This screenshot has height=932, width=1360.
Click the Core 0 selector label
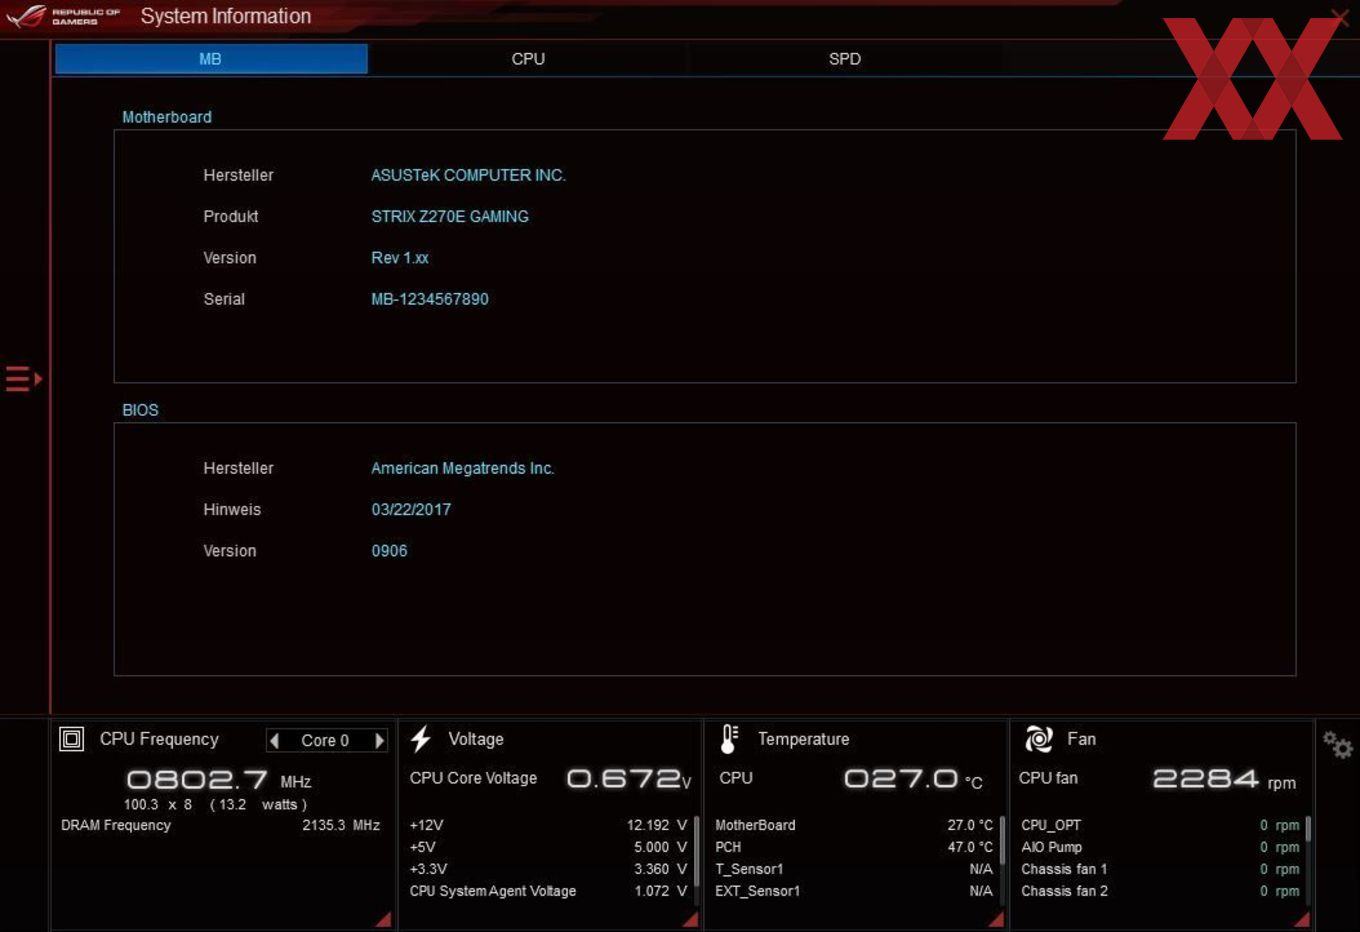tap(325, 740)
